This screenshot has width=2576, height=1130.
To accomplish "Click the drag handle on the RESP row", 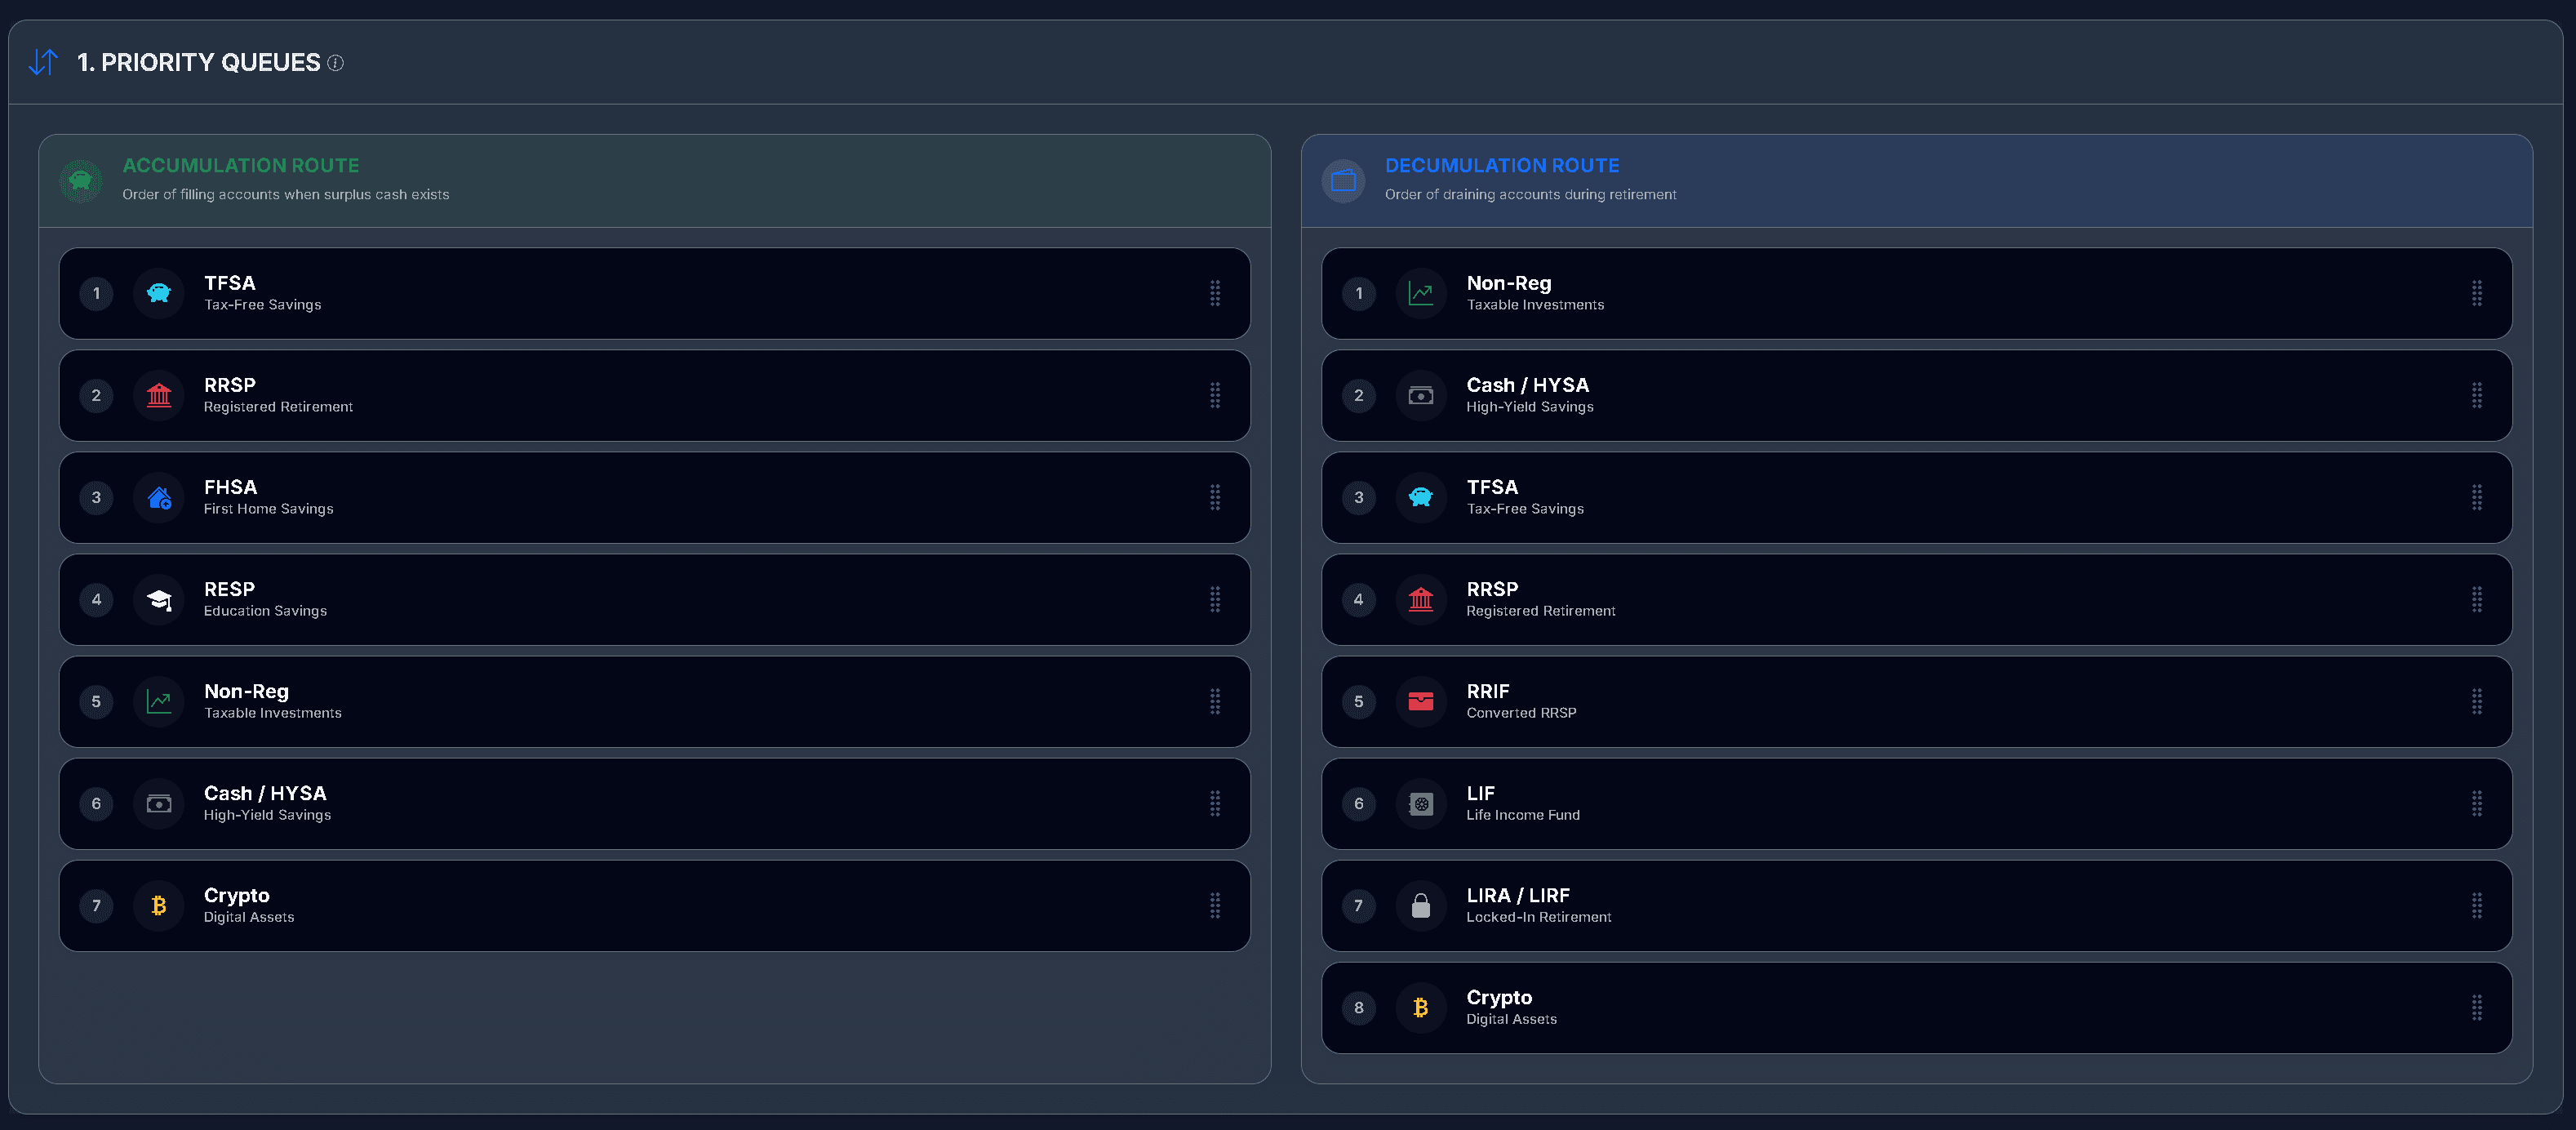I will point(1215,599).
